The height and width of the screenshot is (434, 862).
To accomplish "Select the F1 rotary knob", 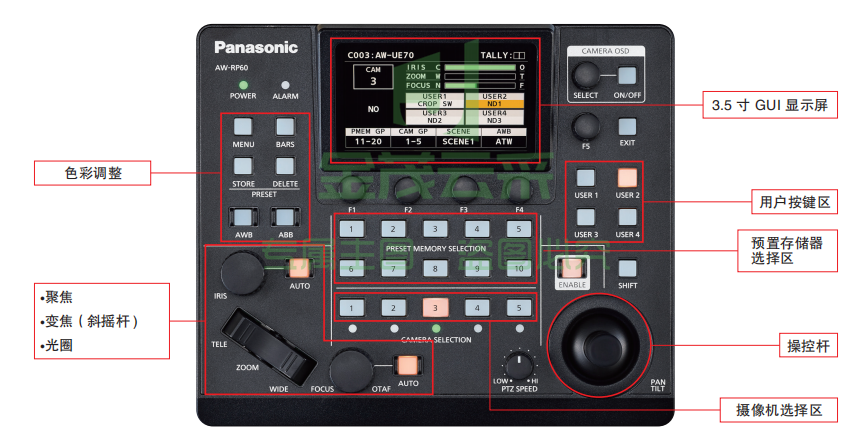I will 352,190.
